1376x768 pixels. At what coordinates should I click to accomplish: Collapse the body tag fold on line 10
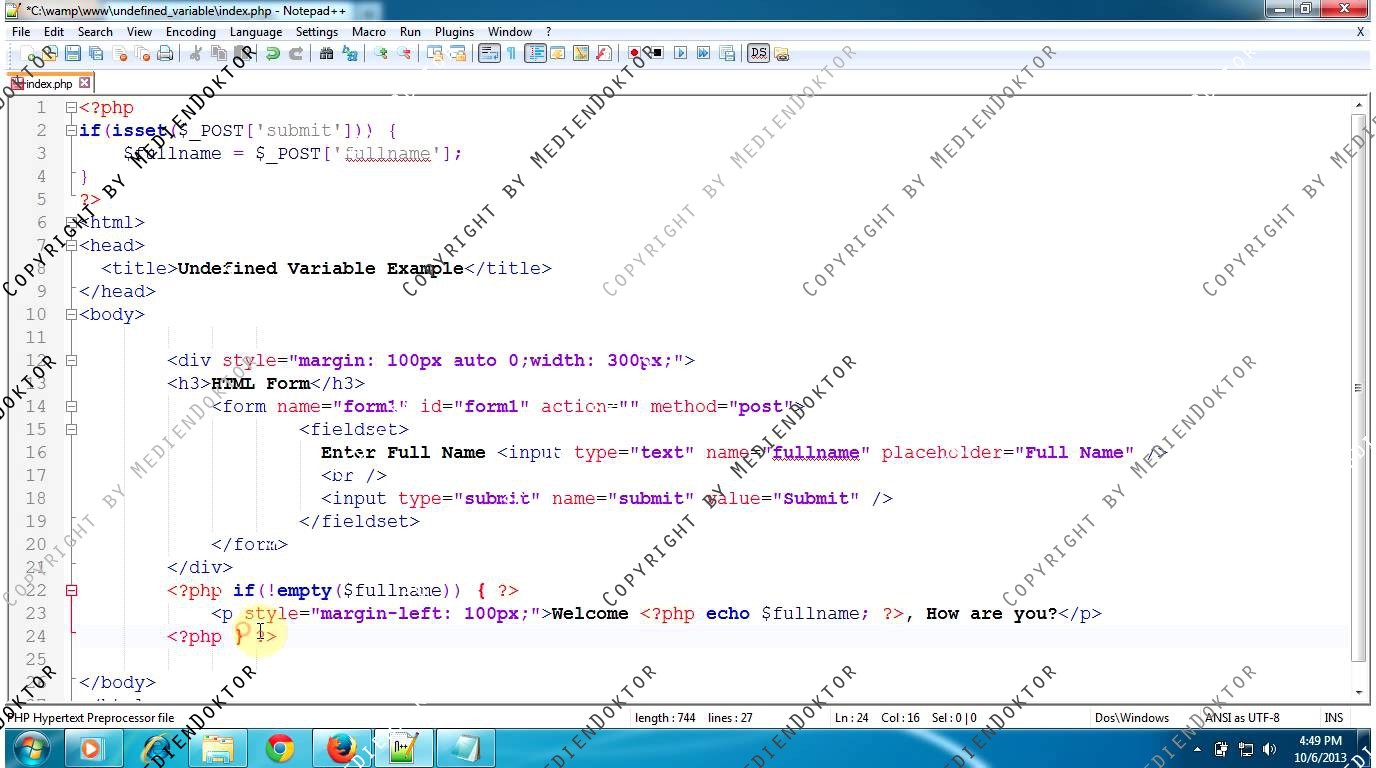click(x=71, y=314)
